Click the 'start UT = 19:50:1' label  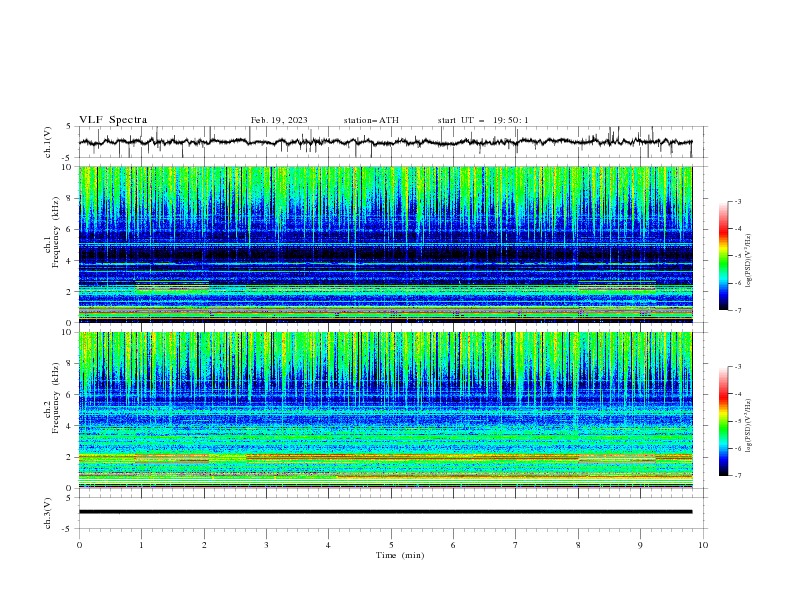click(x=483, y=120)
